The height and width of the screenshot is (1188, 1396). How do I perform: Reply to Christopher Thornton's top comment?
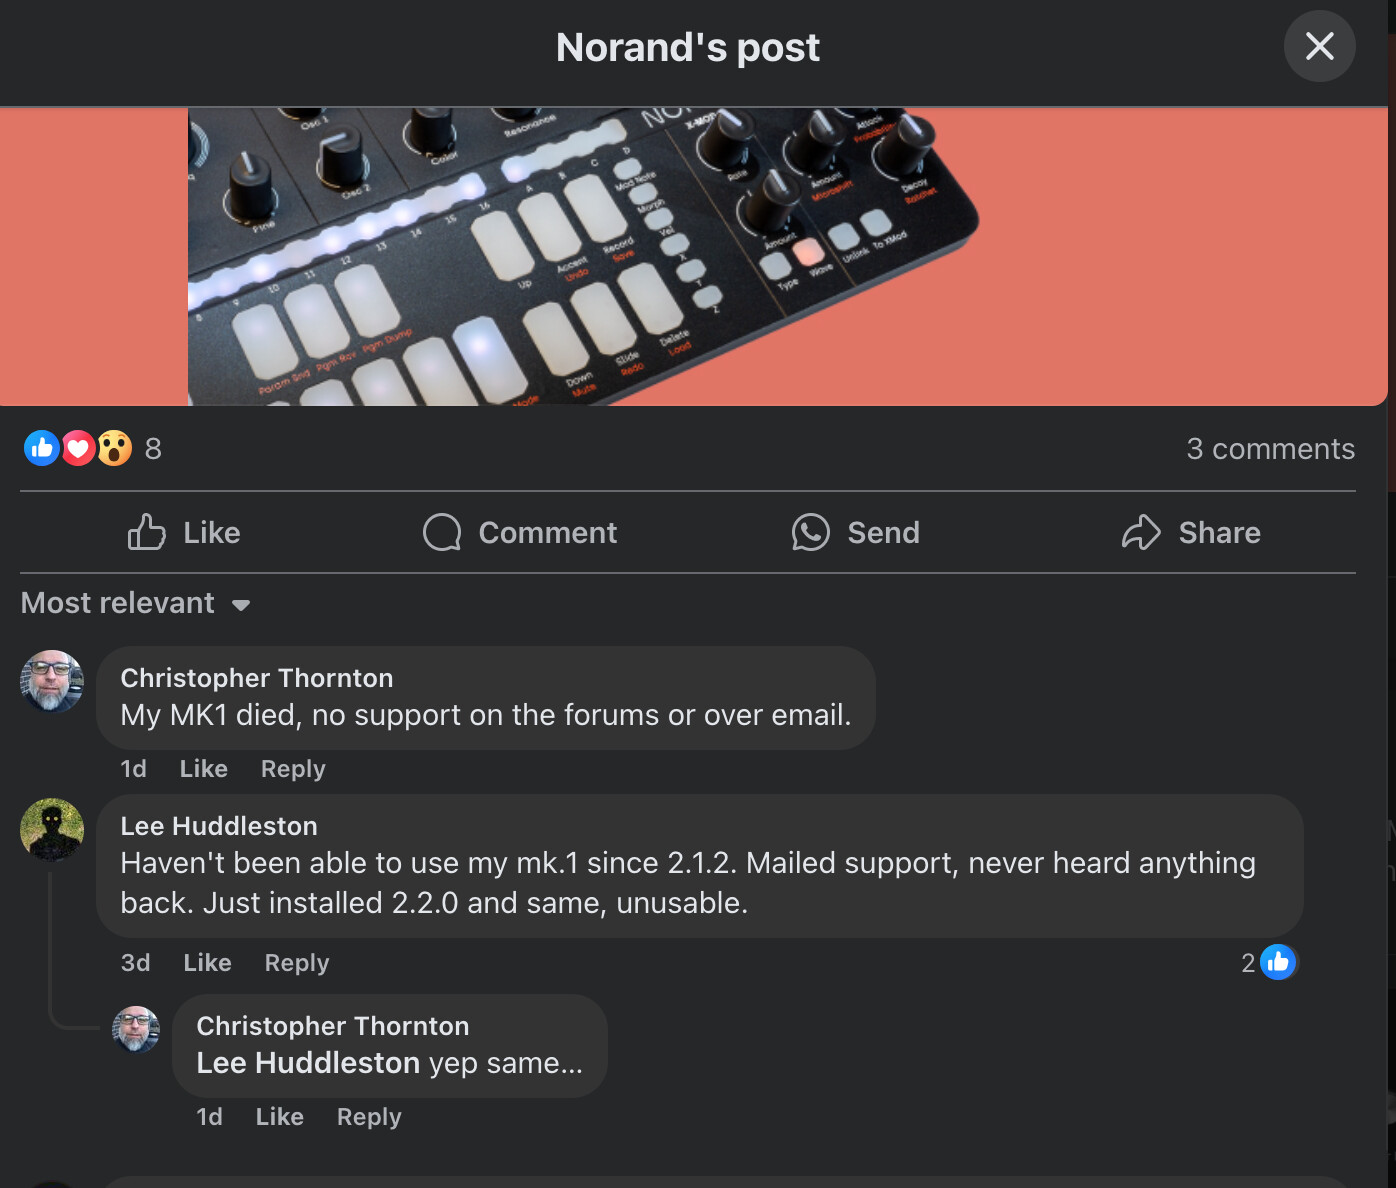(293, 768)
